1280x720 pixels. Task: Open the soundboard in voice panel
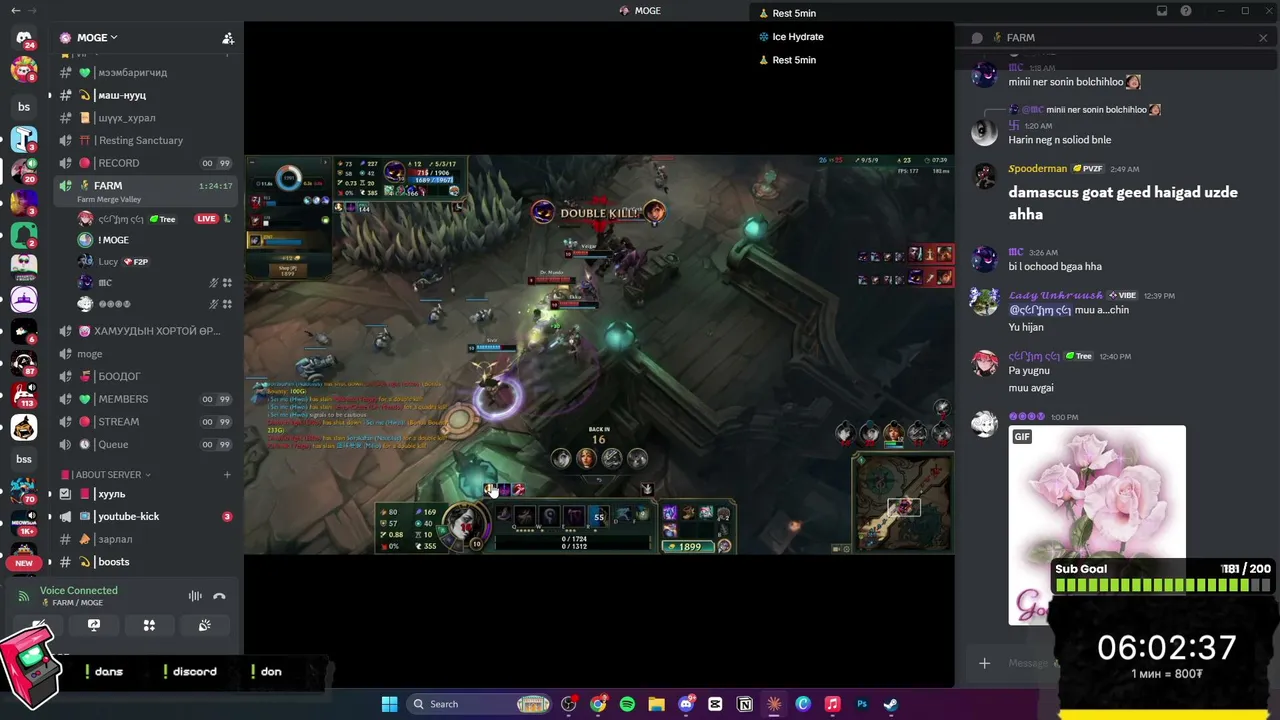(x=204, y=626)
